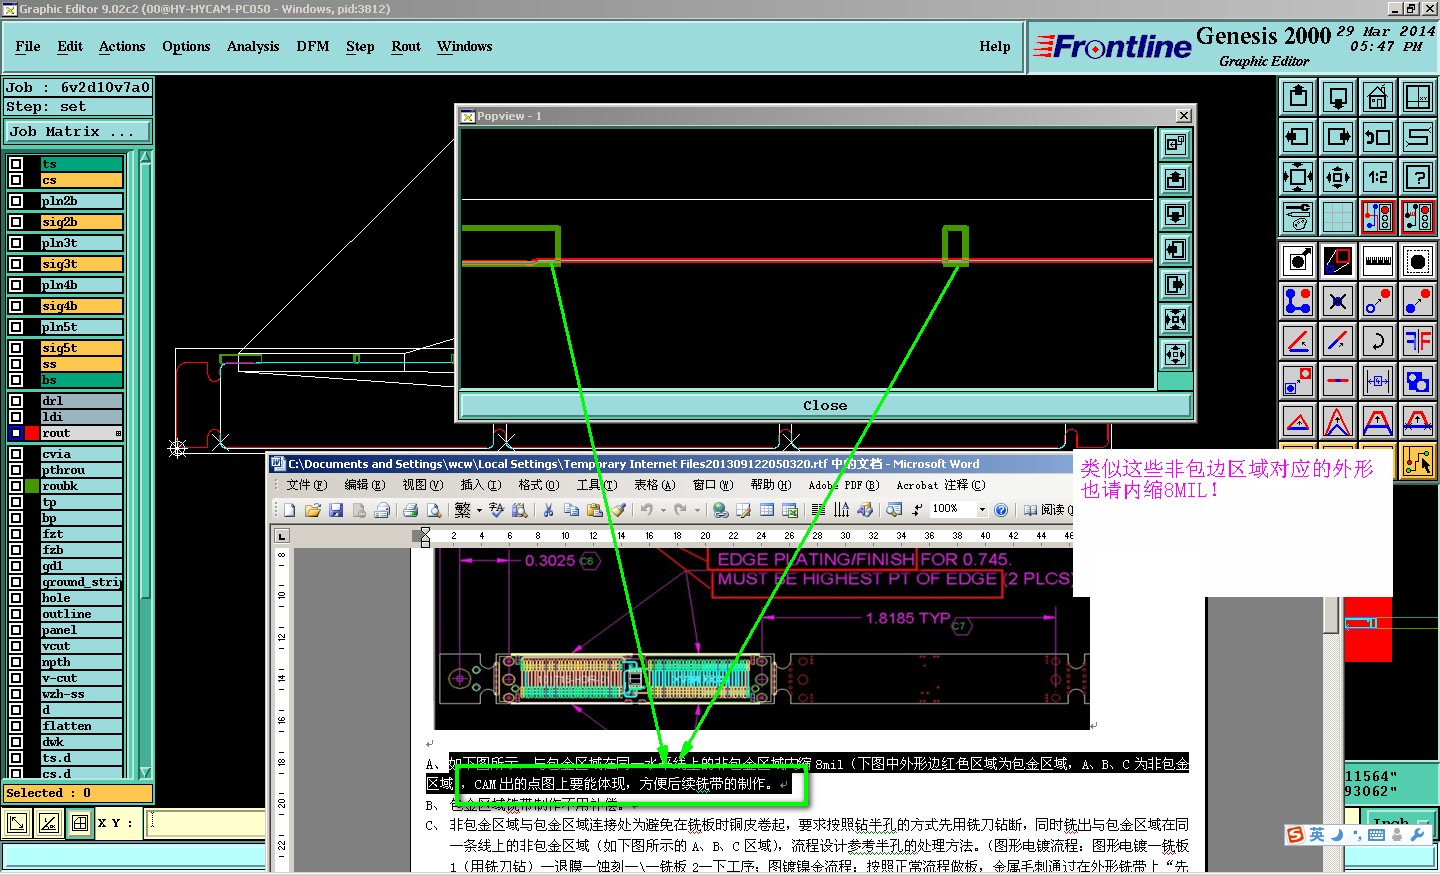Click the Sogou S input method icon
1440x876 pixels.
click(1295, 834)
